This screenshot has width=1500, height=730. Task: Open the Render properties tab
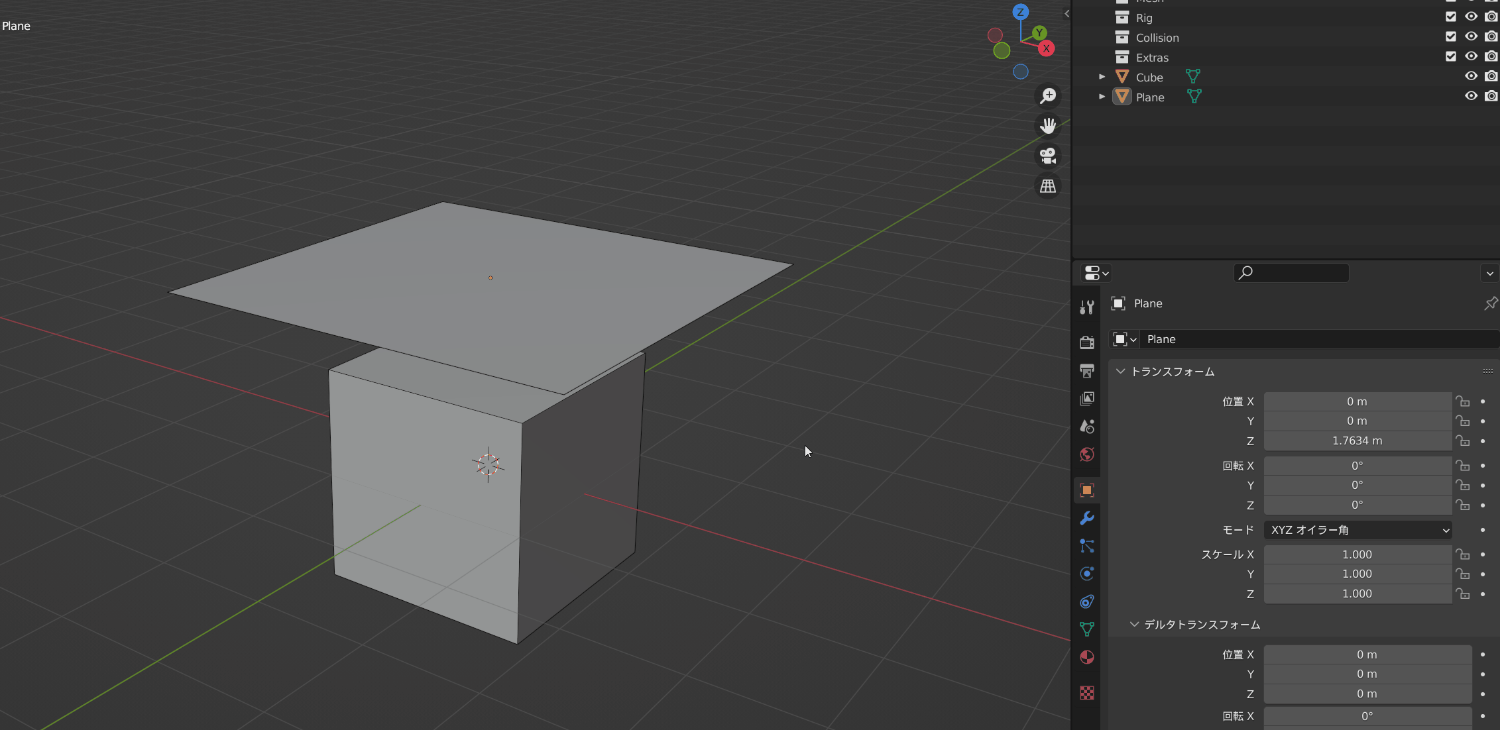1087,342
